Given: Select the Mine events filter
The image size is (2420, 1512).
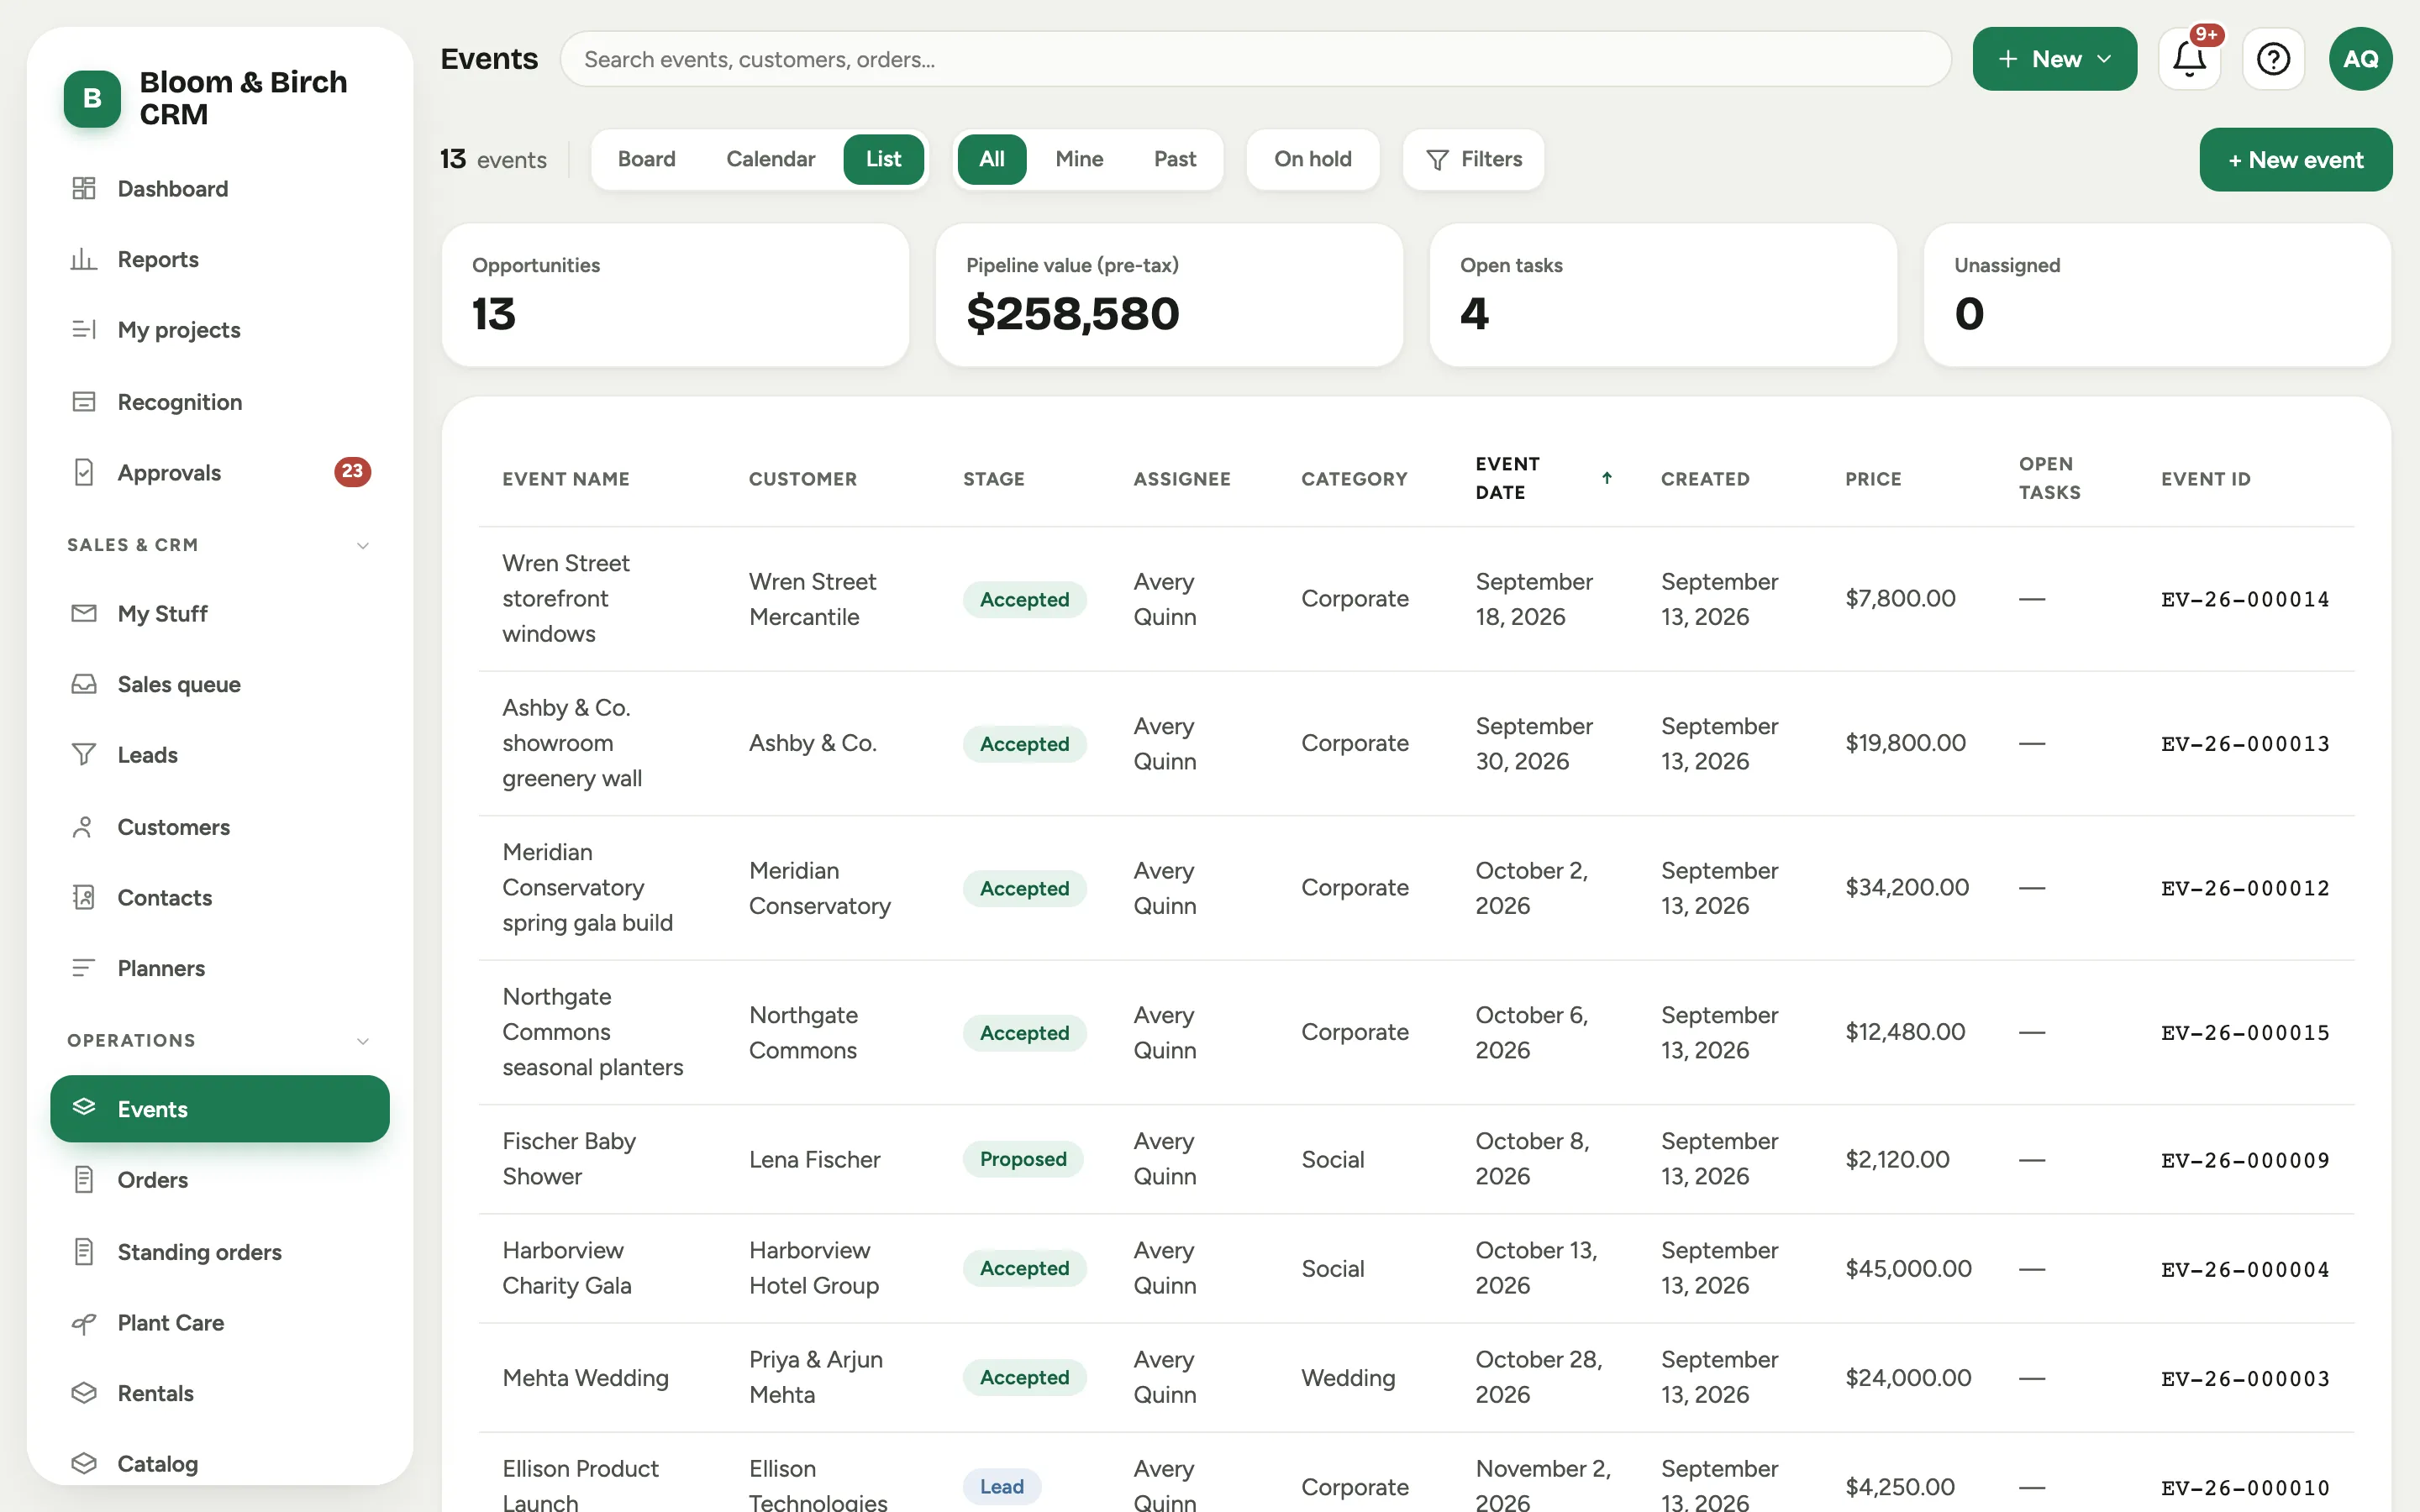Looking at the screenshot, I should [x=1079, y=159].
